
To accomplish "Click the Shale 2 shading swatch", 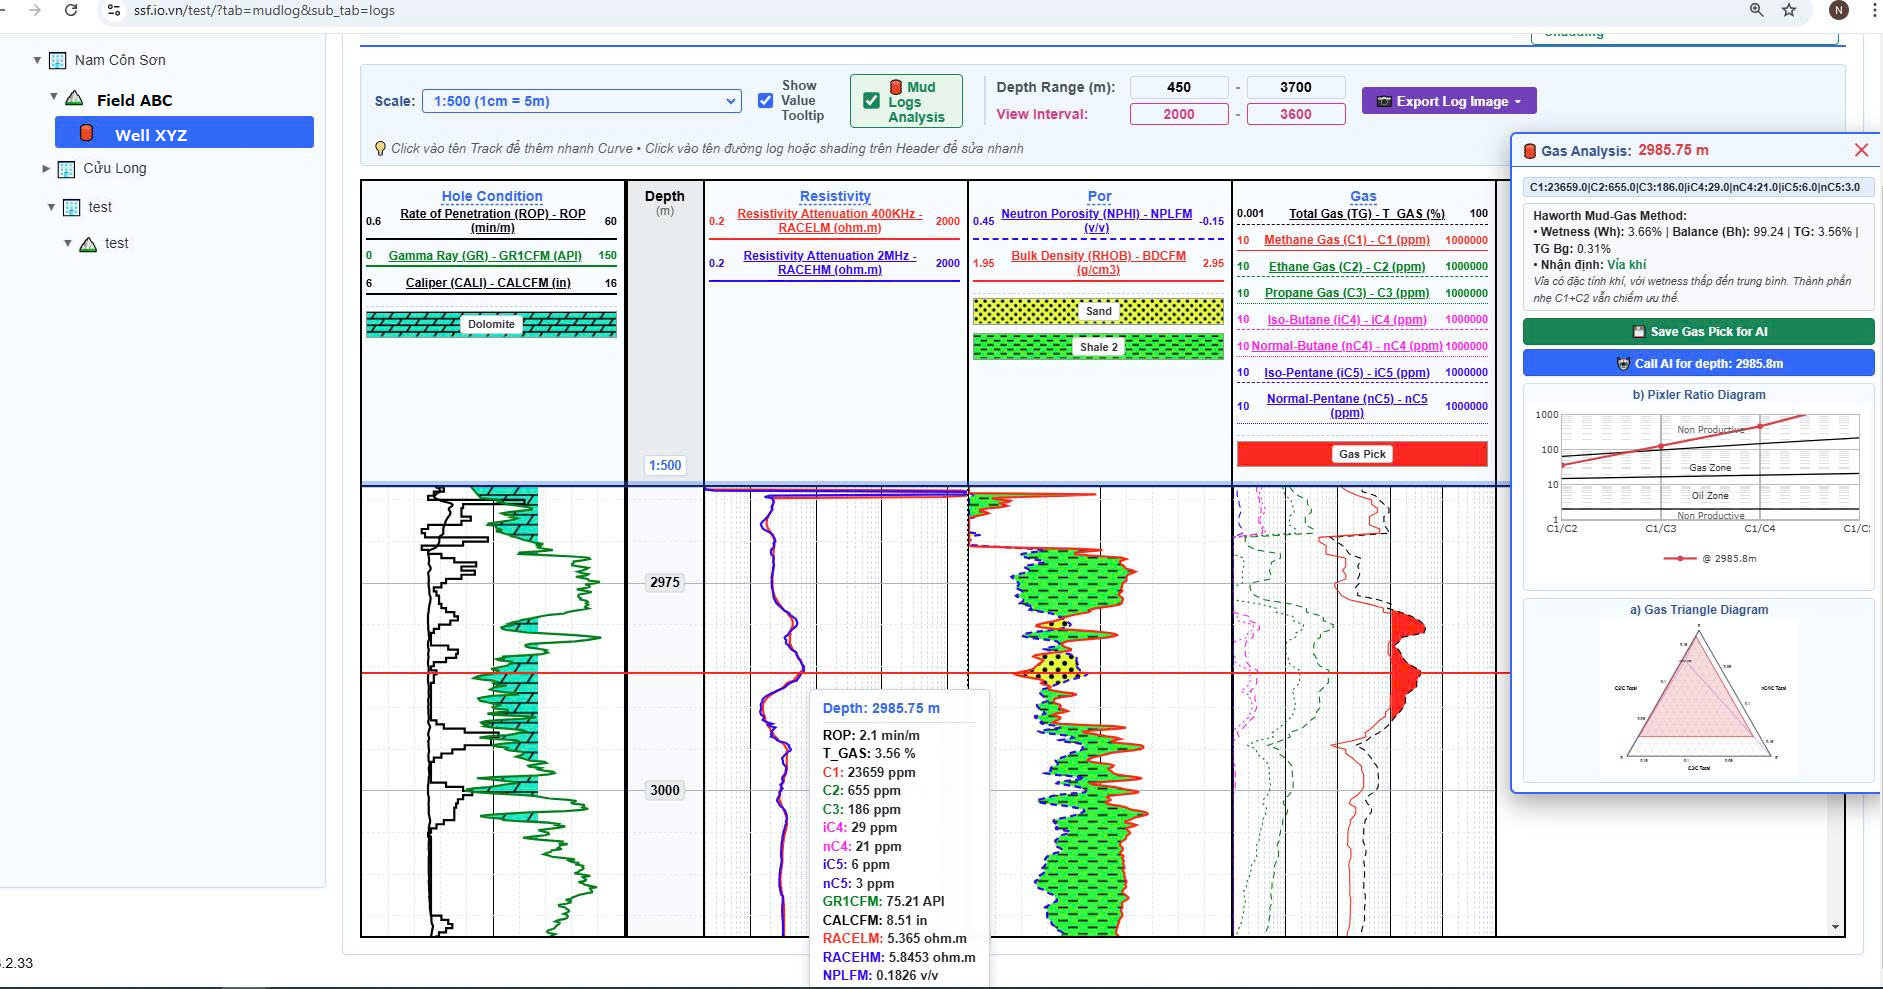I will point(1098,347).
